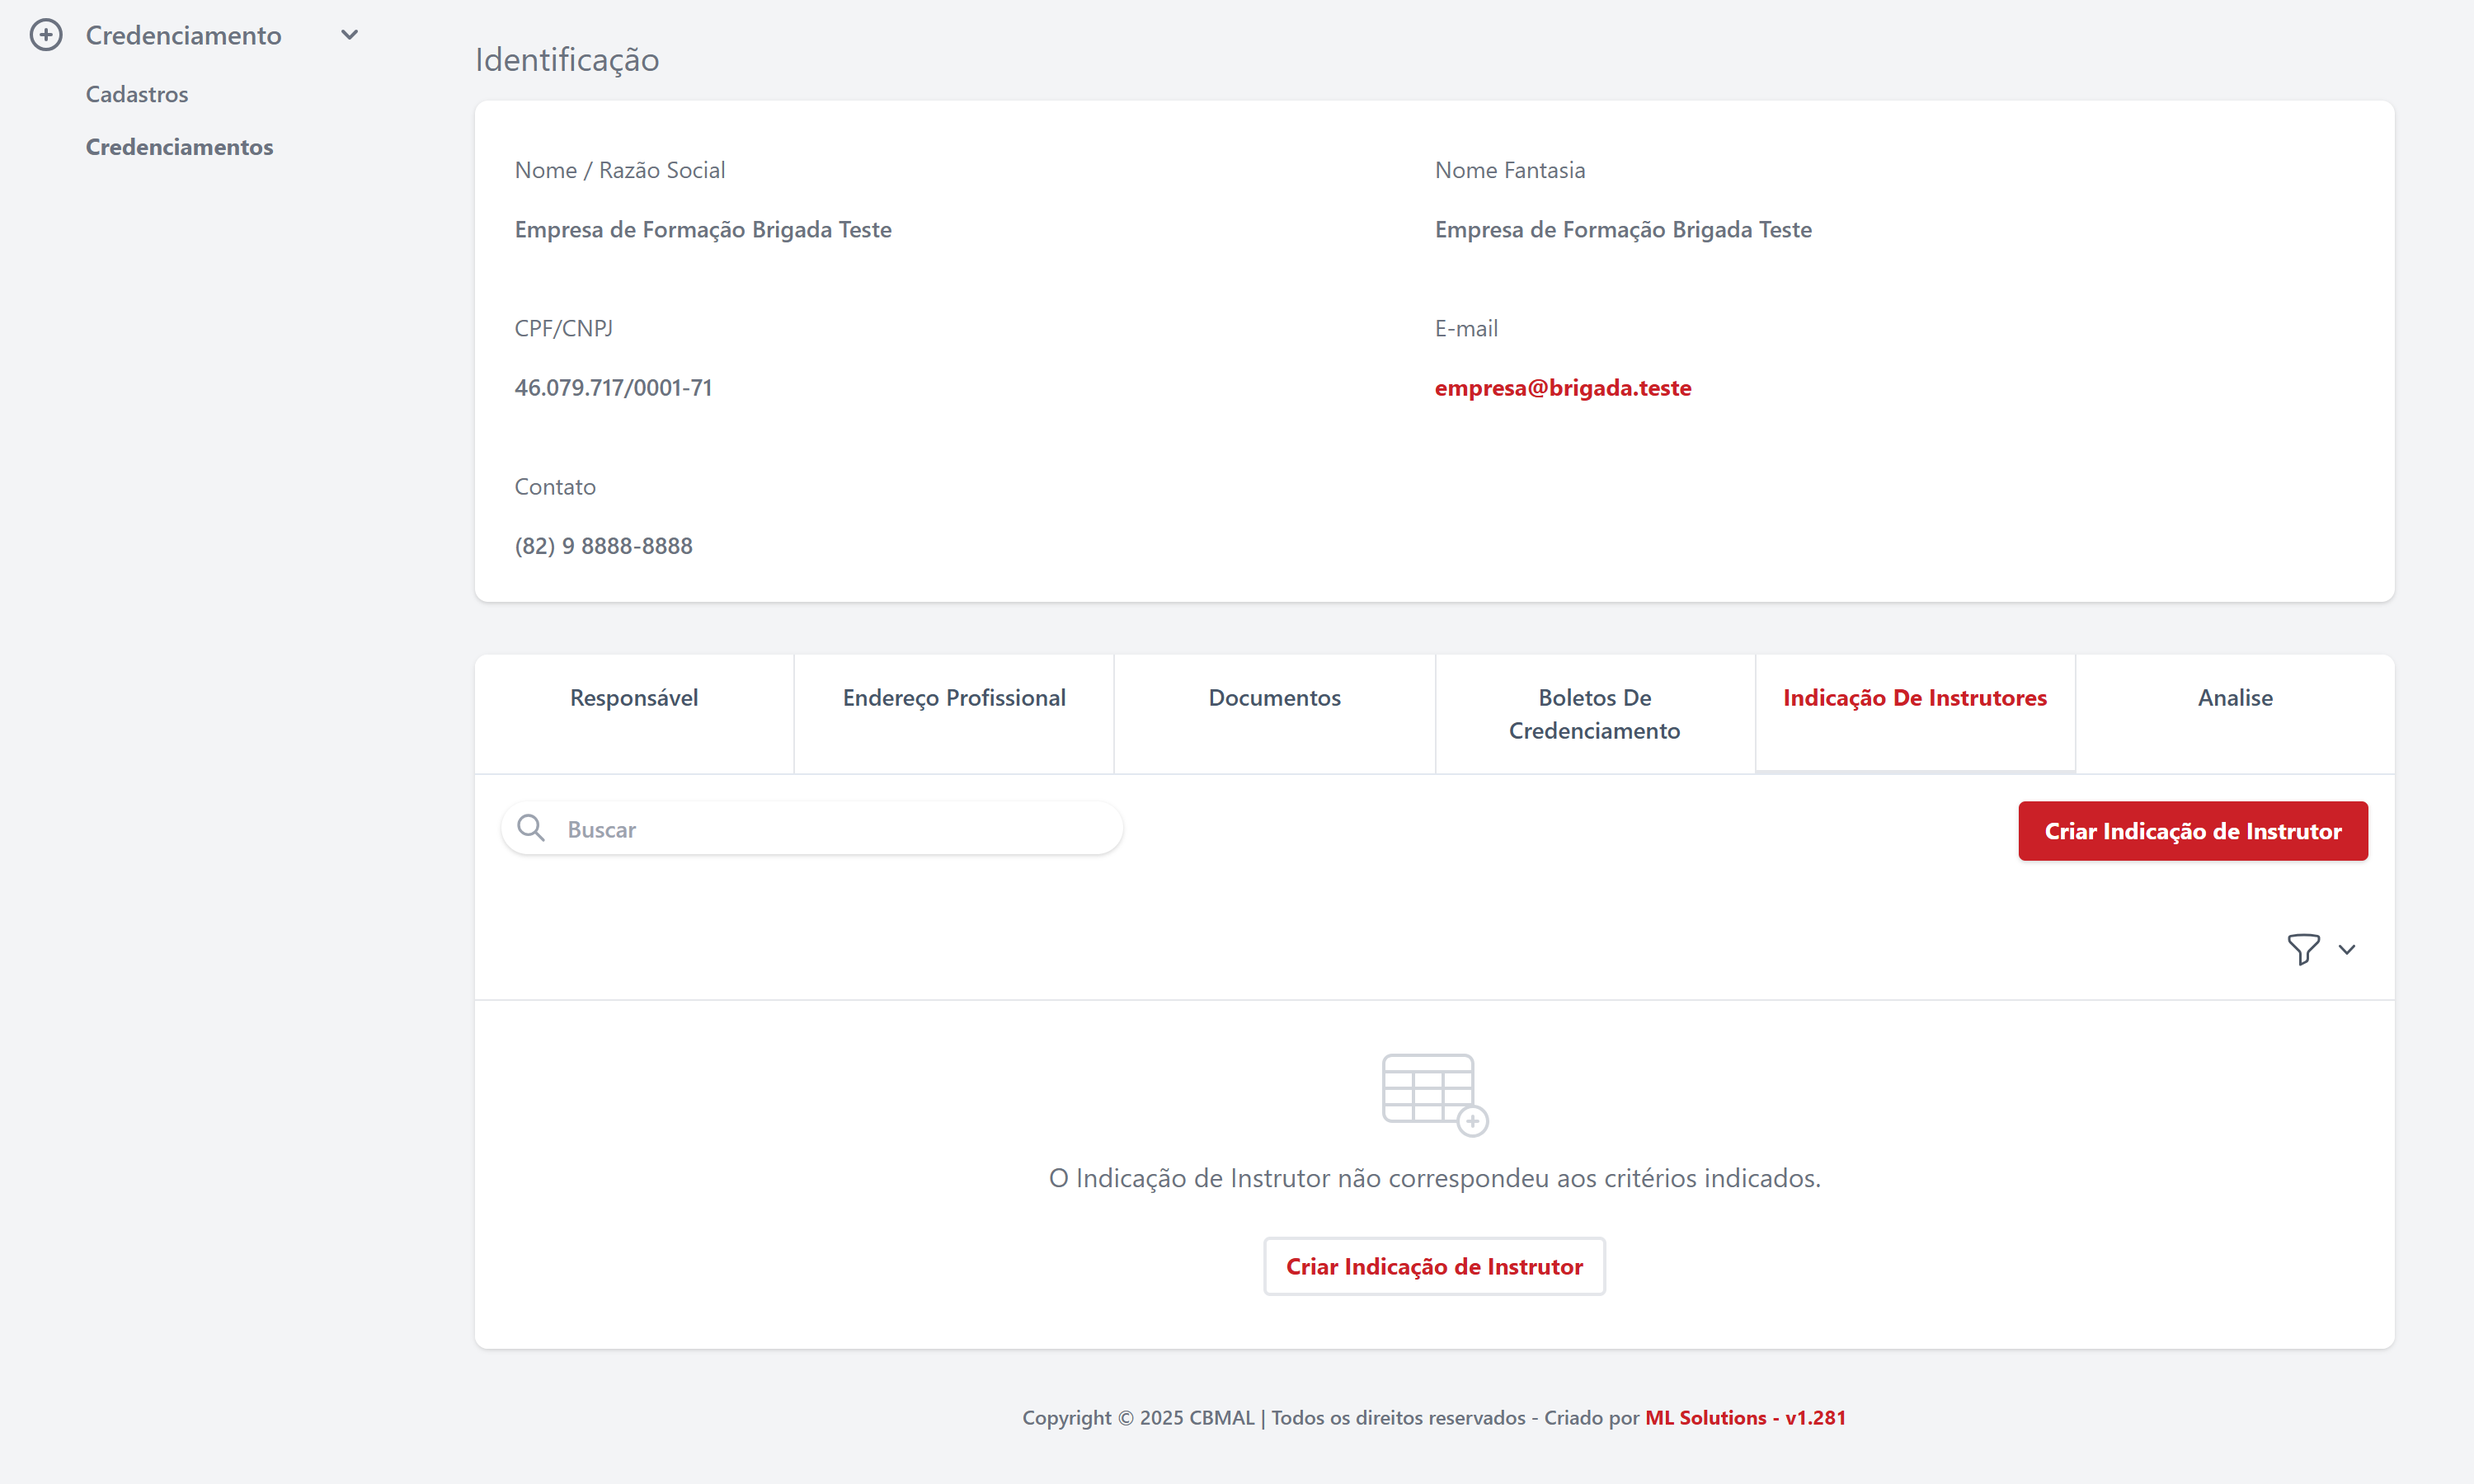This screenshot has width=2474, height=1484.
Task: Go to the Analise tab
Action: (2234, 698)
